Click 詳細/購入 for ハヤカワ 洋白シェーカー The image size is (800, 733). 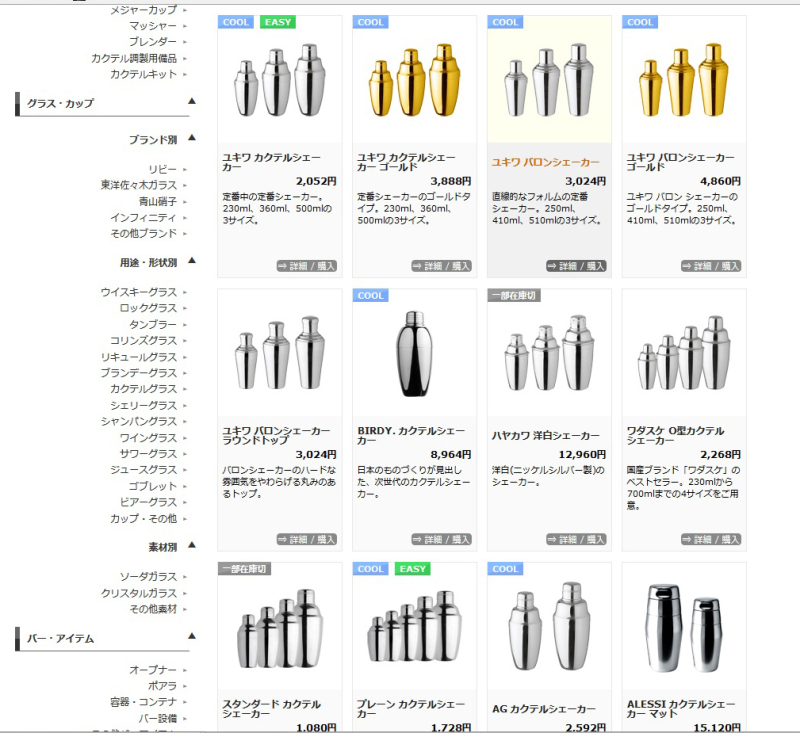pos(576,539)
